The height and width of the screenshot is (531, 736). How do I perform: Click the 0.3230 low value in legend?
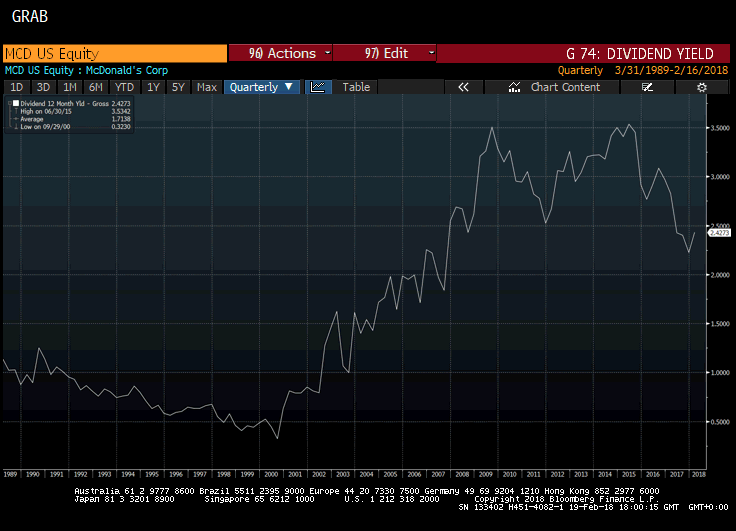(121, 127)
